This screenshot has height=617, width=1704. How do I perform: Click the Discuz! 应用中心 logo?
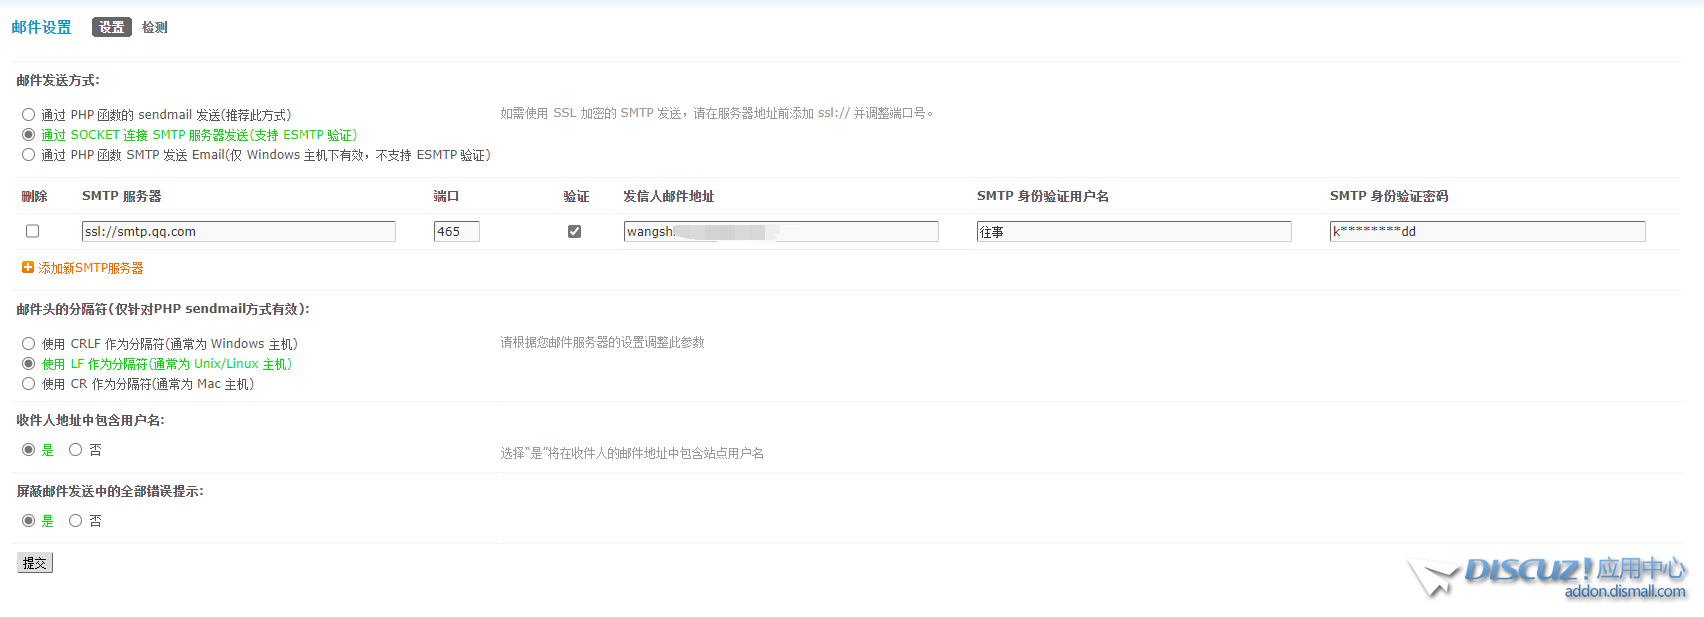[x=1548, y=577]
